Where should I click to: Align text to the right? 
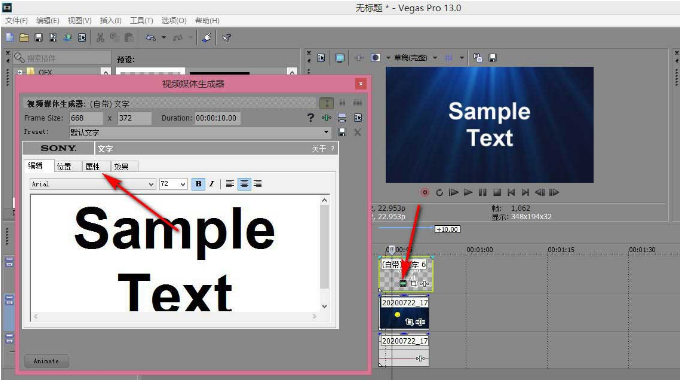pos(258,184)
